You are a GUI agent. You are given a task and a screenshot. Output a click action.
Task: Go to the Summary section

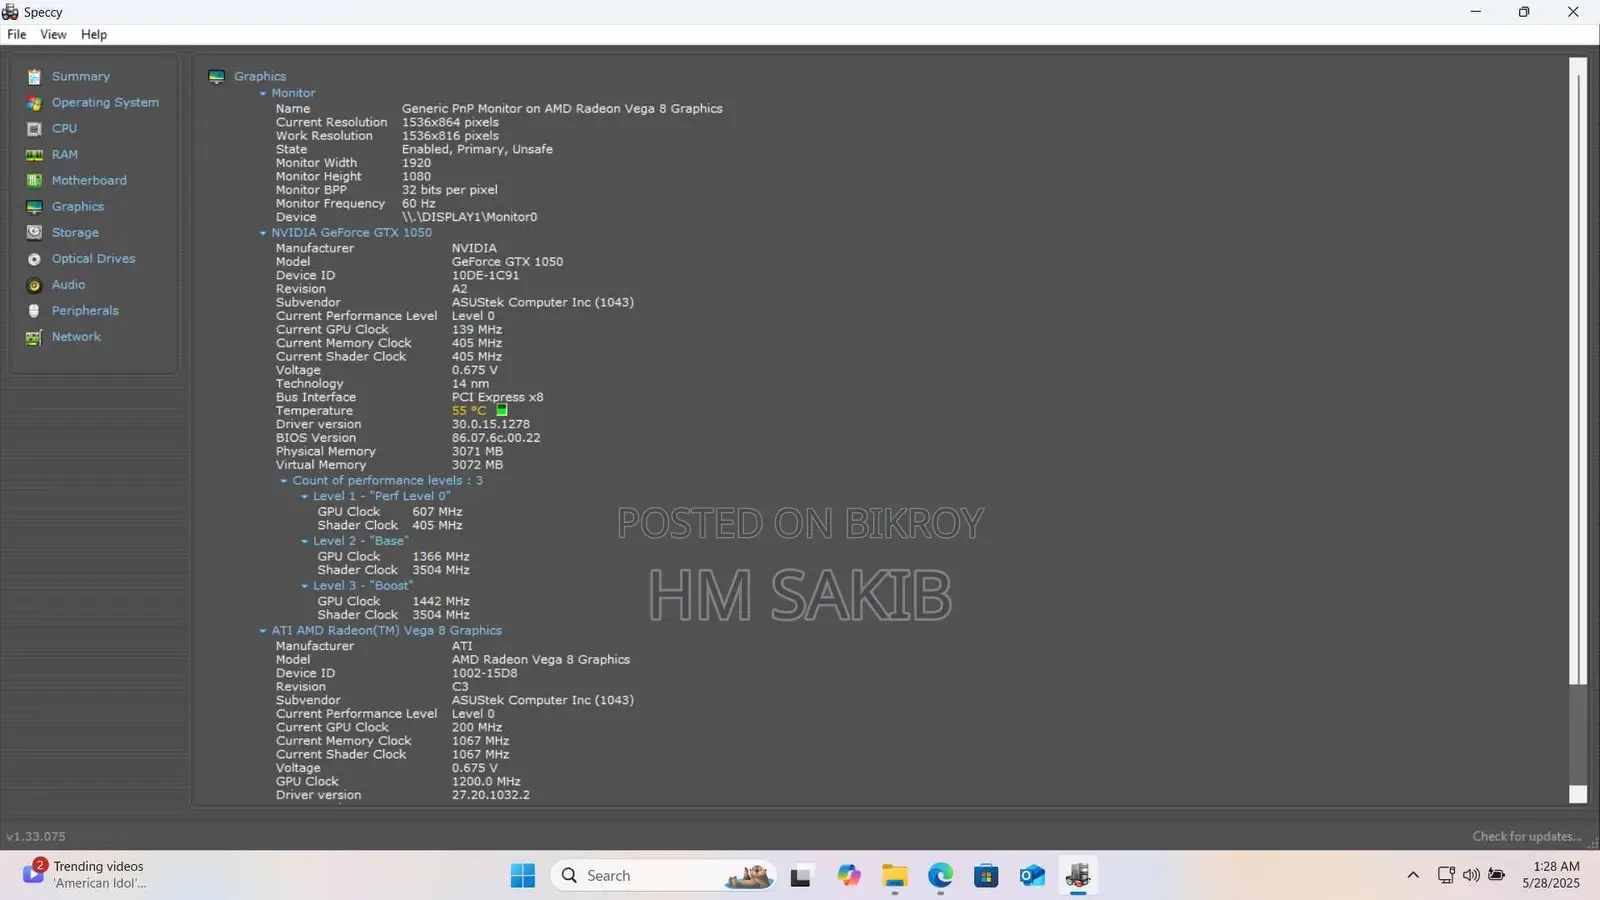point(81,77)
